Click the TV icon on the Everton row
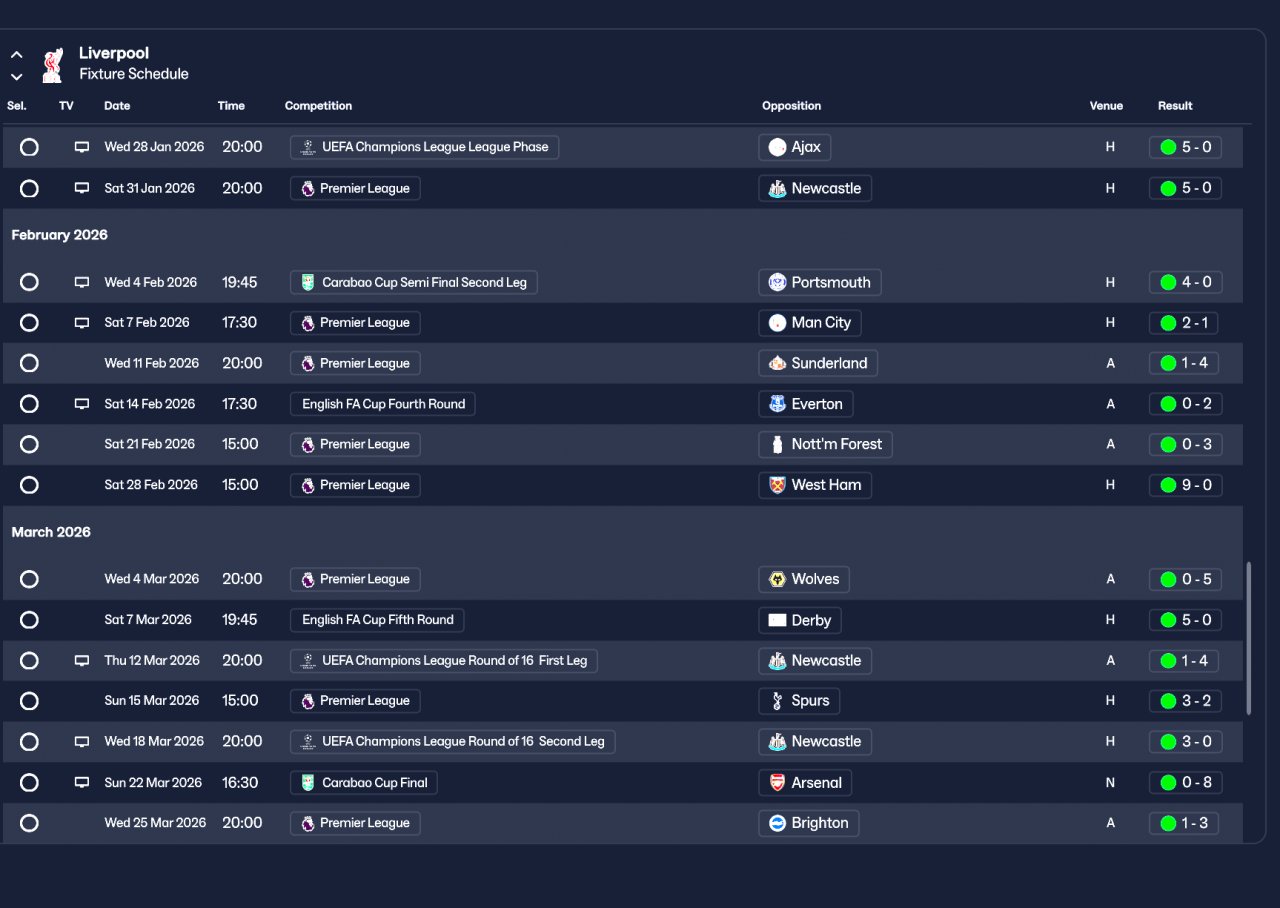 click(82, 404)
